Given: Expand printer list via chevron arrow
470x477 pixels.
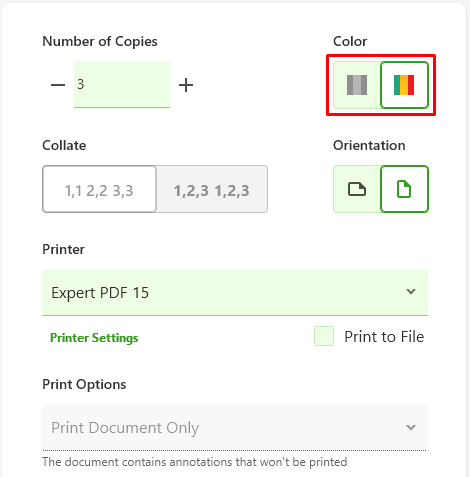Looking at the screenshot, I should (411, 292).
